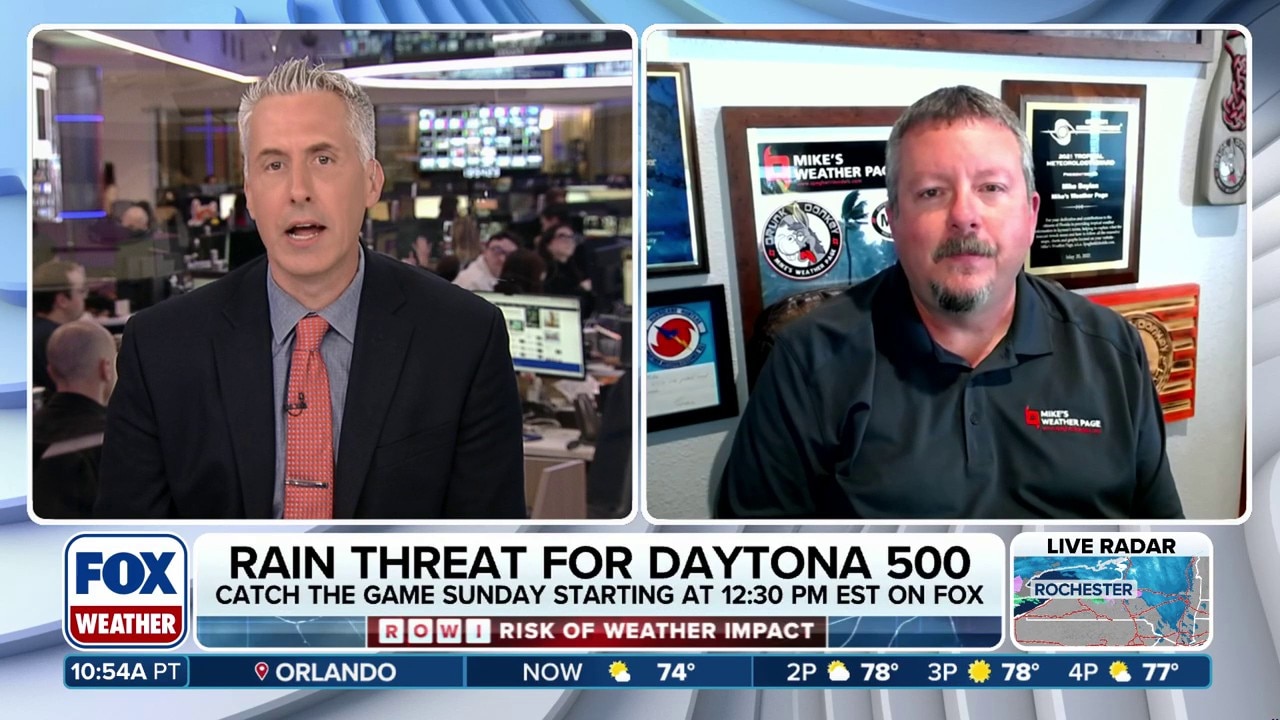Click the current temperature "74°"
Screen dimensions: 1280x720
[676, 672]
